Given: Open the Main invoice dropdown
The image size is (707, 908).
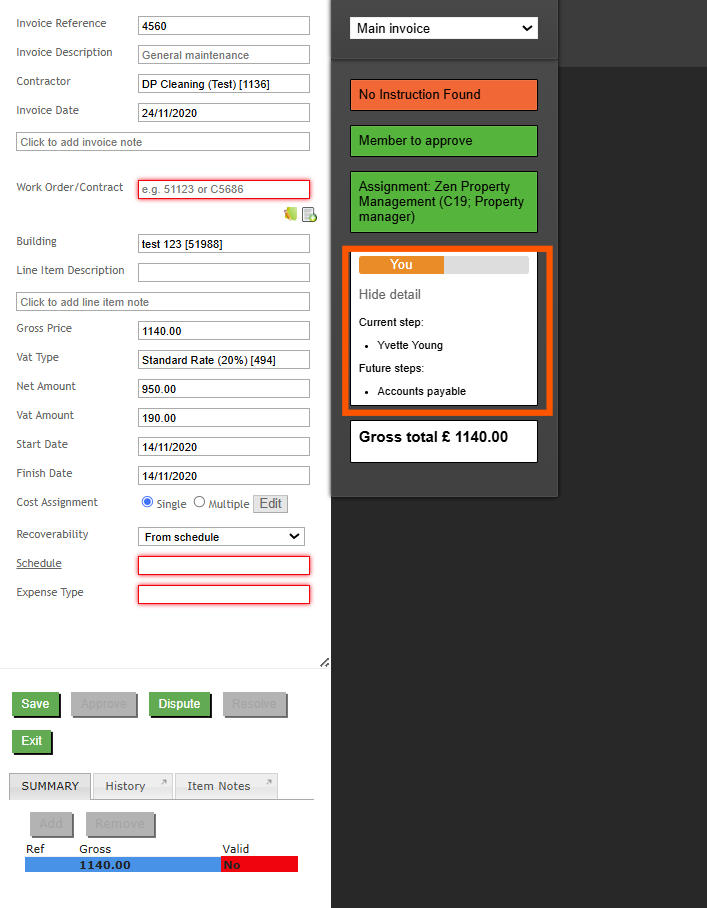Looking at the screenshot, I should 444,28.
